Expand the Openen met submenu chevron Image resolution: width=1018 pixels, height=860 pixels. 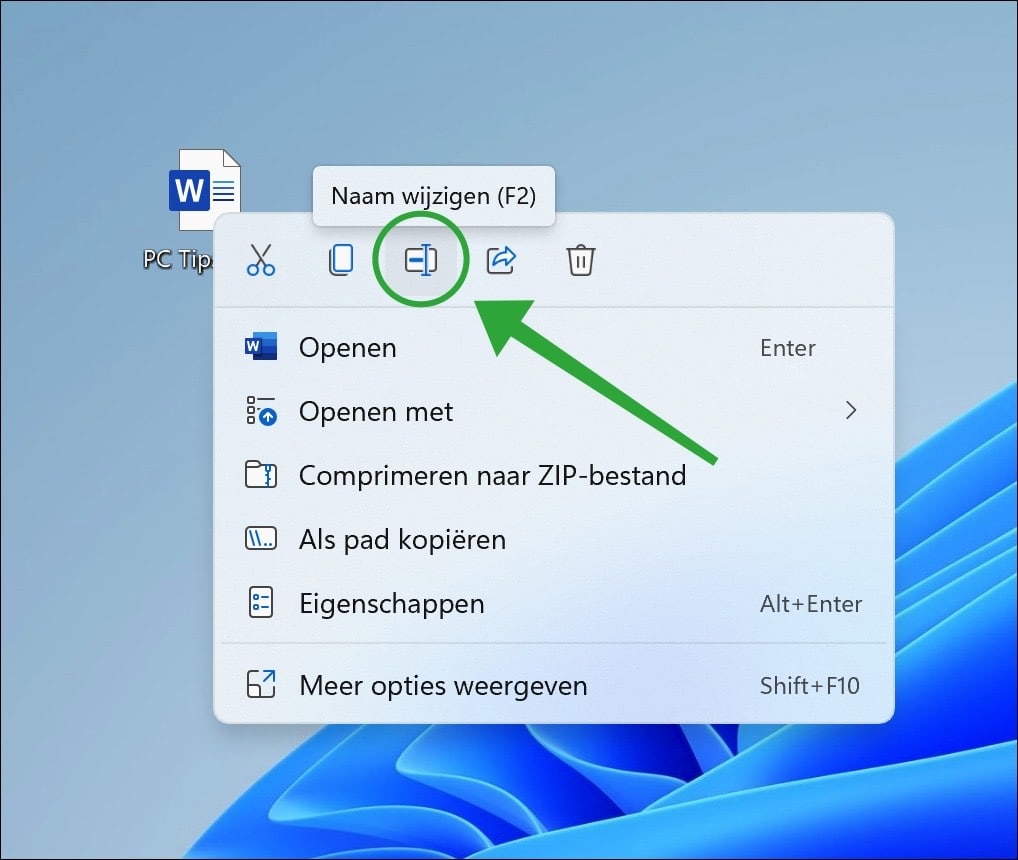[851, 411]
